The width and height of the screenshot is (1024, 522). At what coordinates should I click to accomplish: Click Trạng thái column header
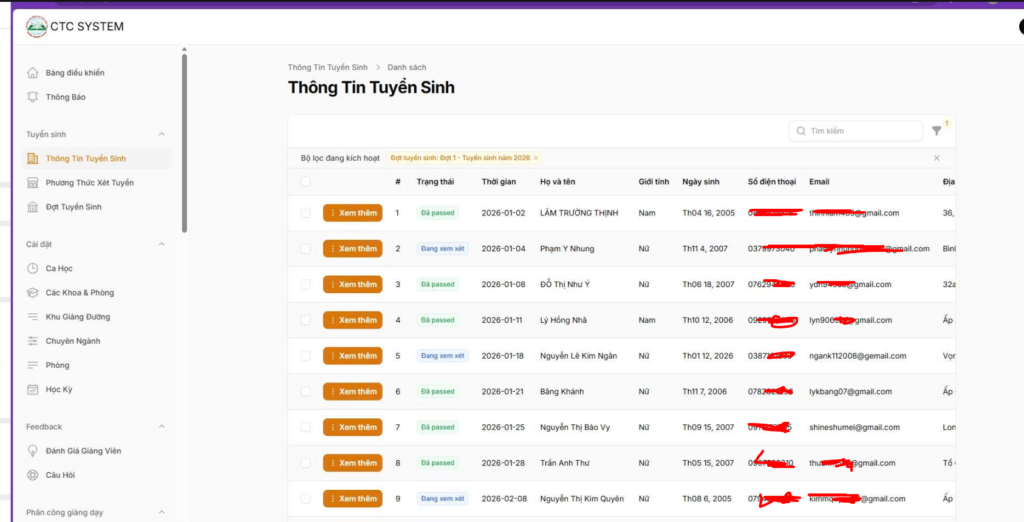(x=436, y=182)
